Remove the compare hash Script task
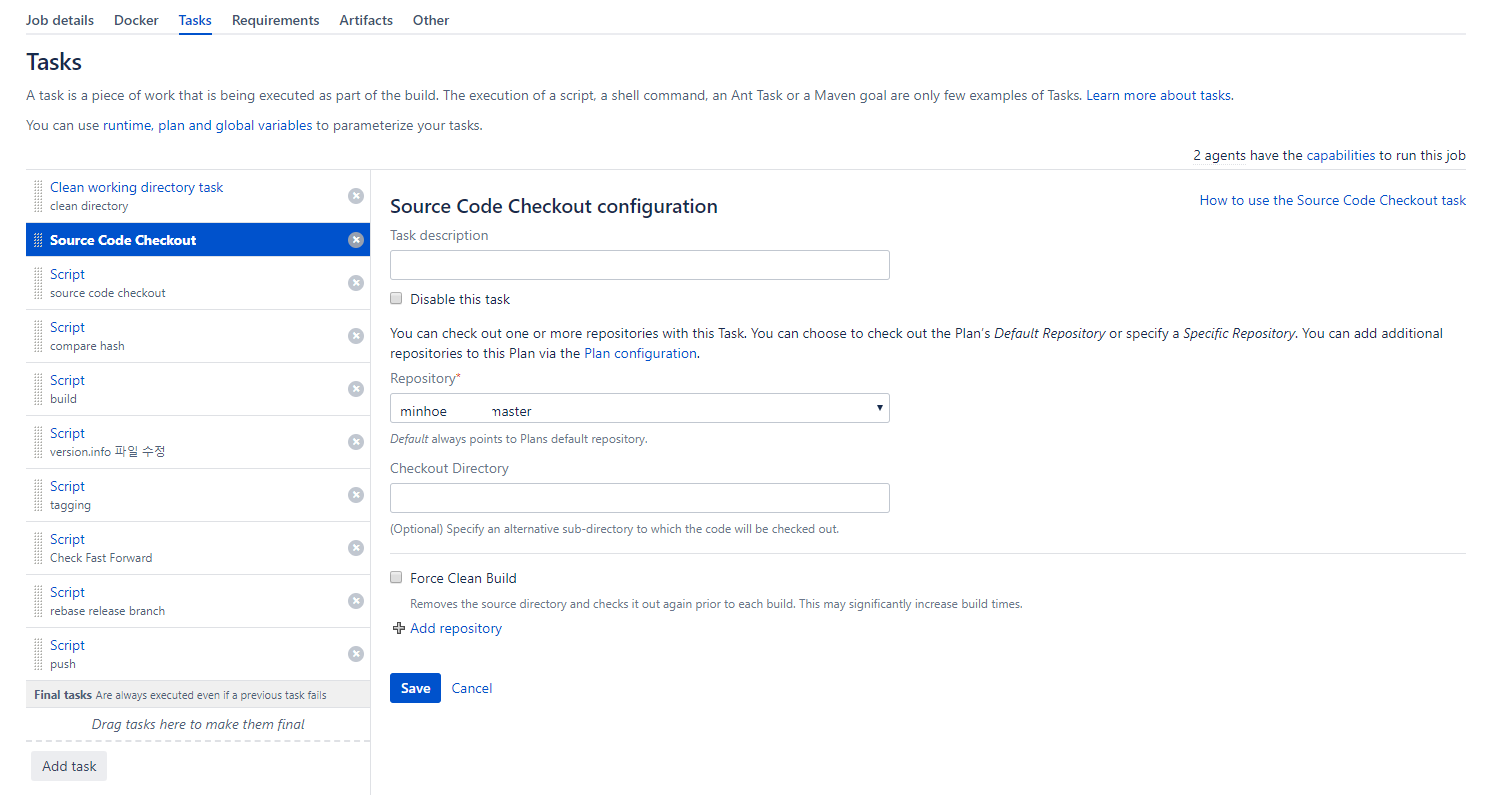The image size is (1489, 803). pyautogui.click(x=355, y=336)
